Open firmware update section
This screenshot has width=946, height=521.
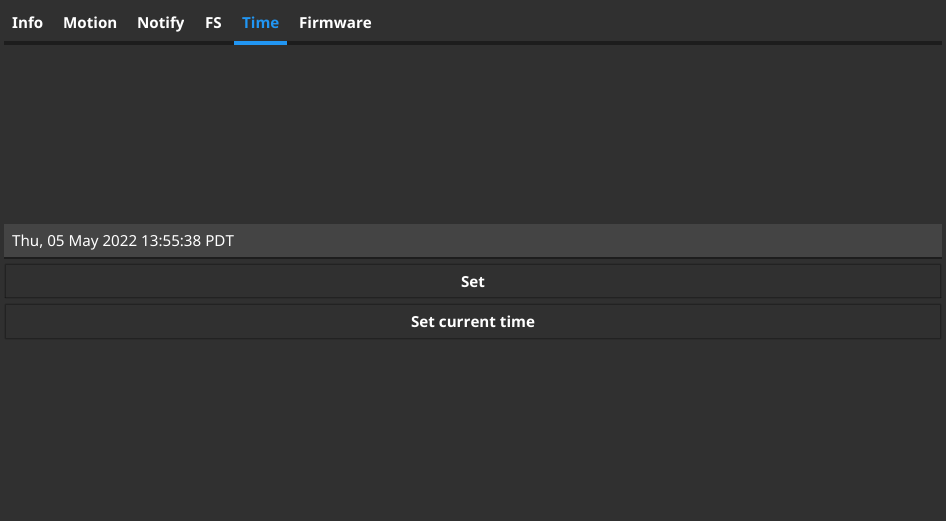[335, 22]
